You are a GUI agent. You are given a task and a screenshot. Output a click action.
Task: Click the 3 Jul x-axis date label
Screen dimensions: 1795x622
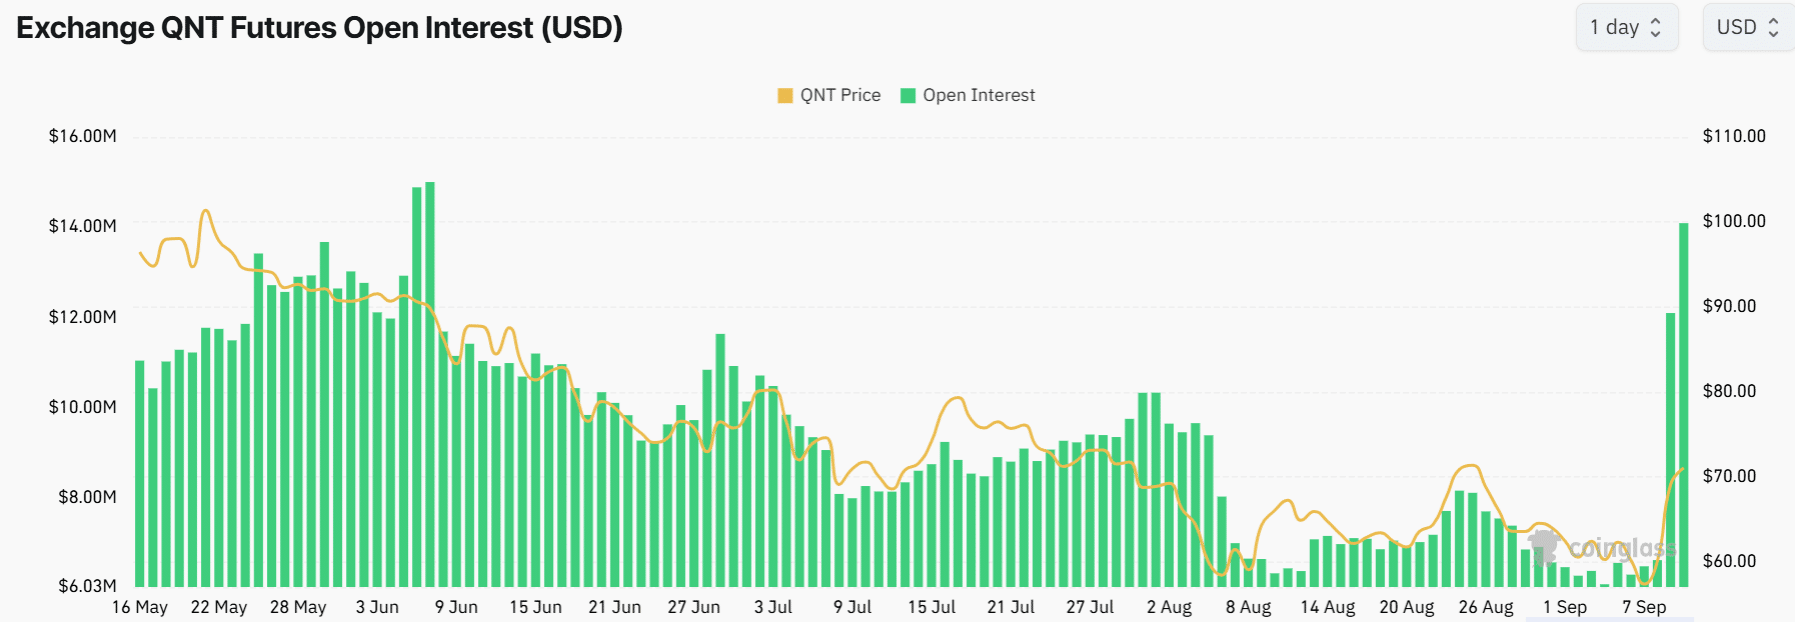click(773, 607)
